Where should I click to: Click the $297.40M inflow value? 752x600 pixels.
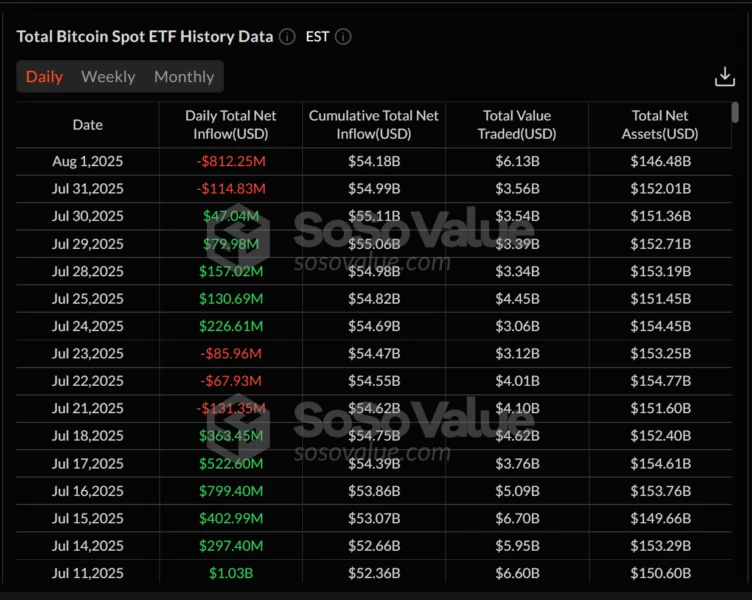coord(231,545)
